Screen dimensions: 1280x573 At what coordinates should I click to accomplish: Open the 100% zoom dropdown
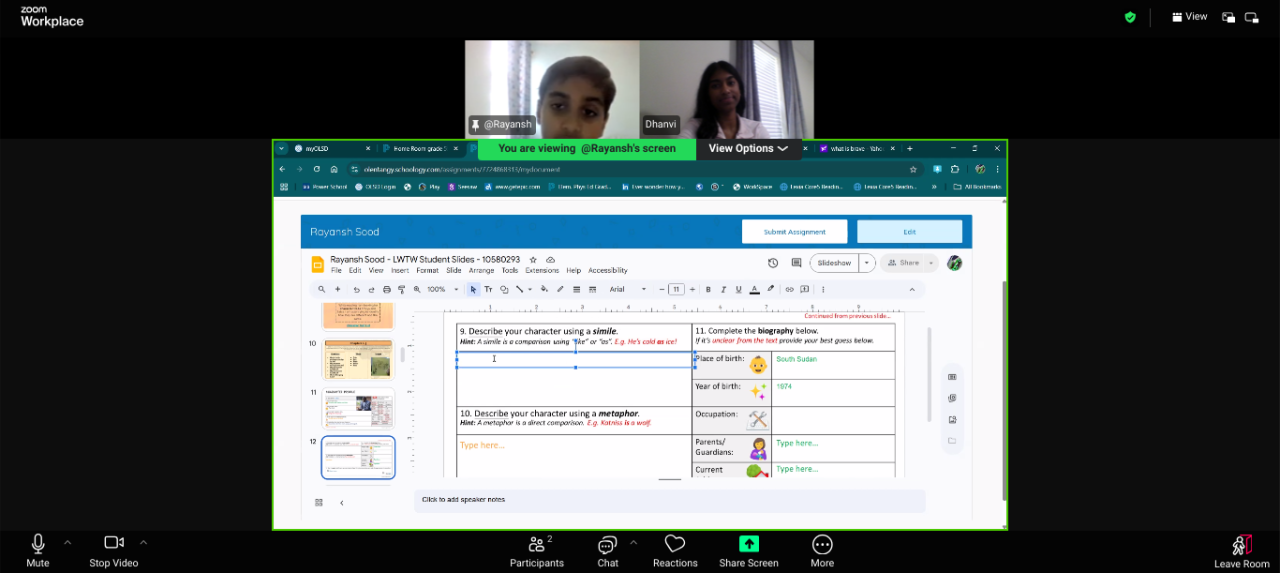pos(443,289)
